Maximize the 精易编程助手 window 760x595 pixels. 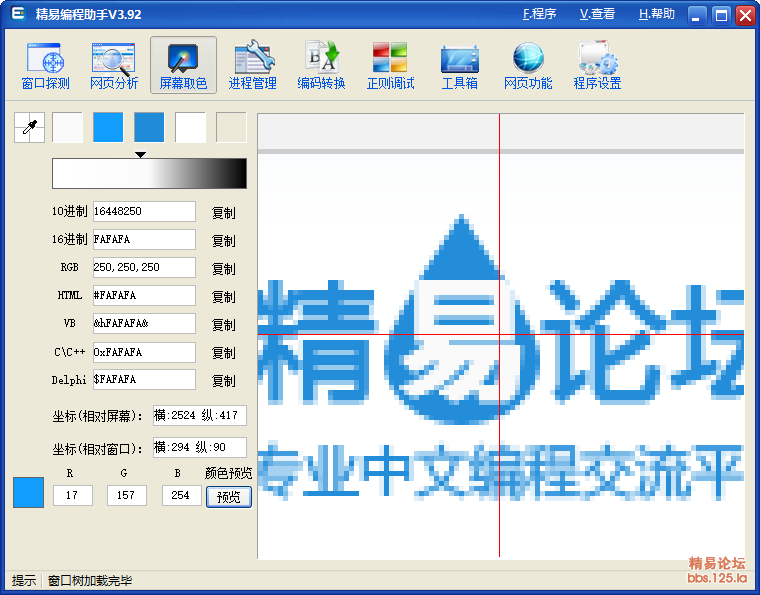[721, 16]
